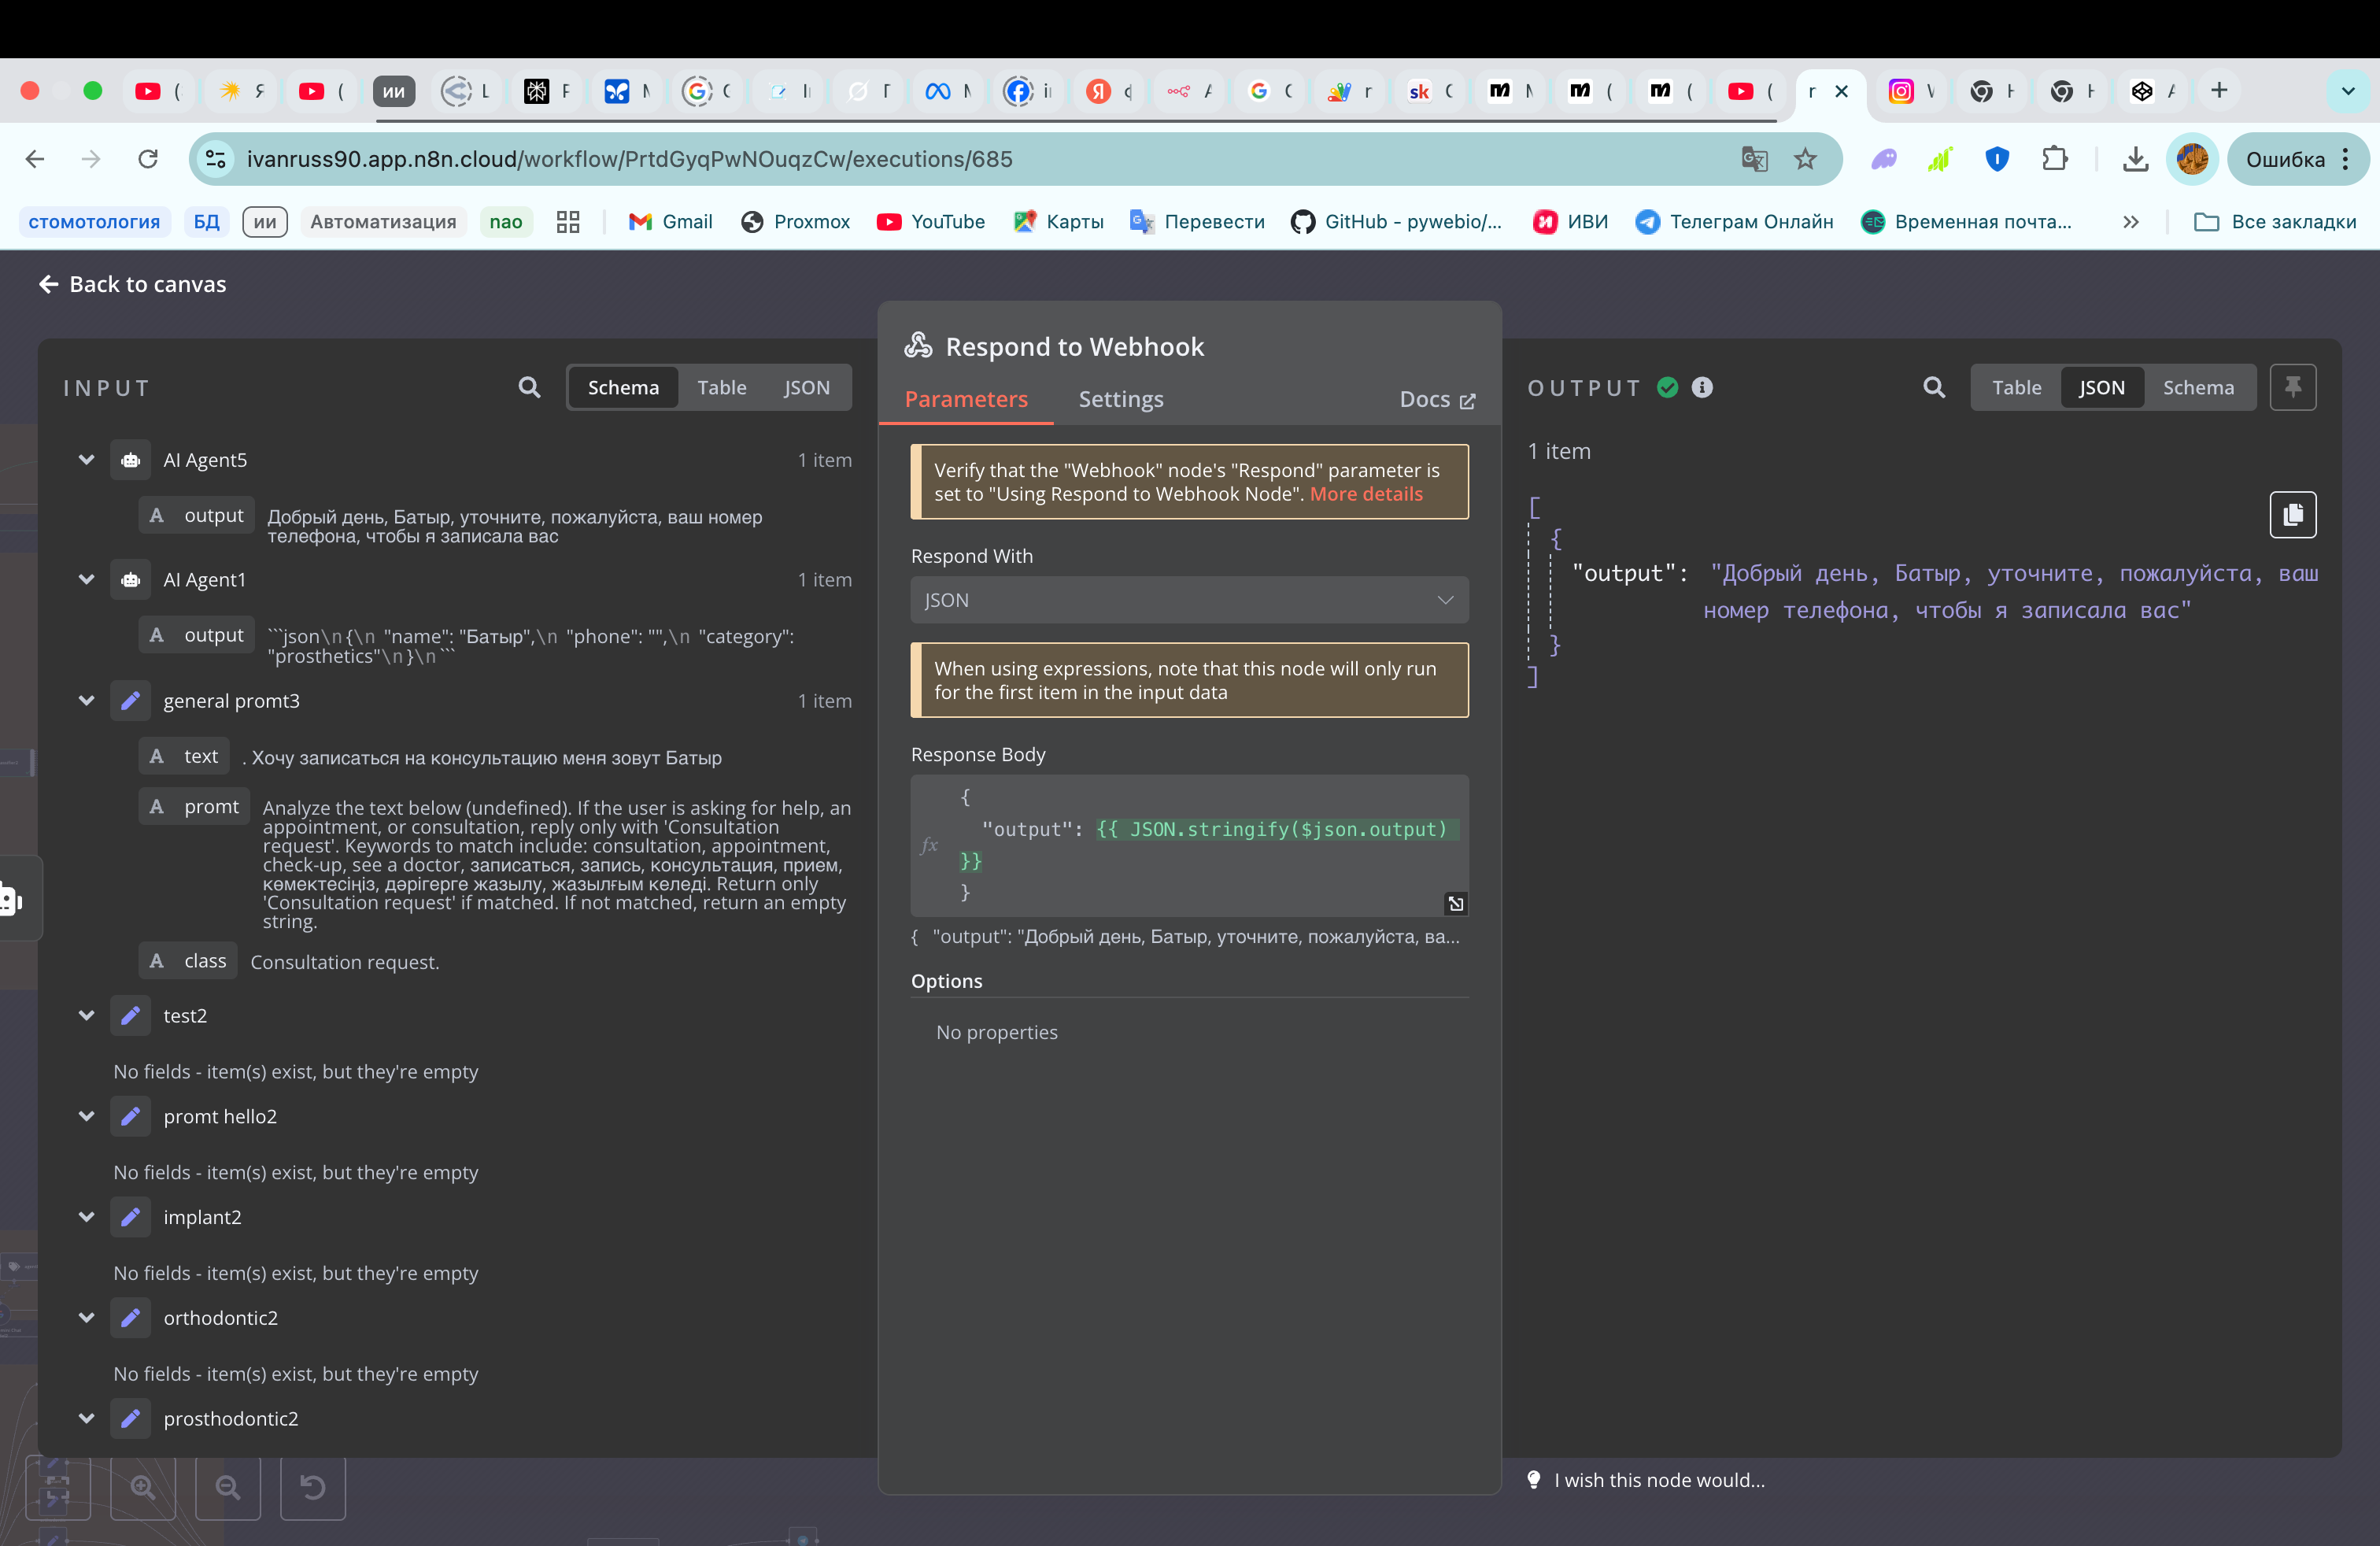
Task: Open the YouTube bookmark
Action: click(931, 222)
